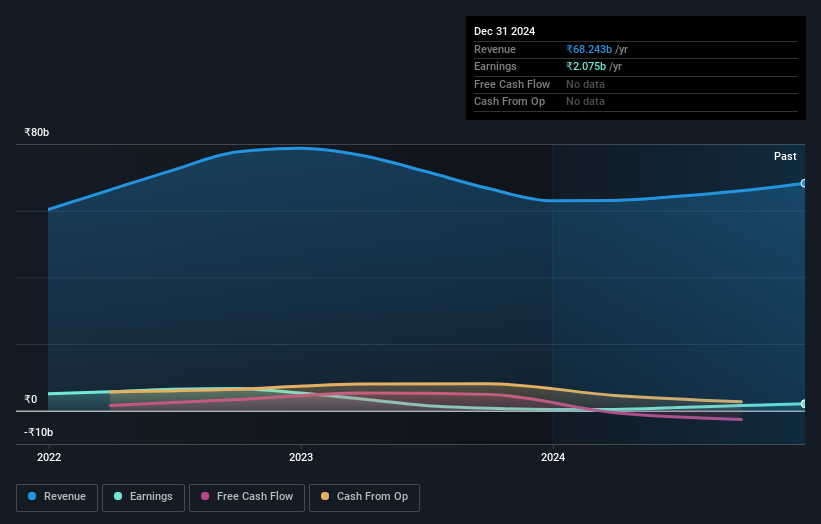The image size is (821, 524).
Task: Click the 2022 x-axis label
Action: point(49,458)
